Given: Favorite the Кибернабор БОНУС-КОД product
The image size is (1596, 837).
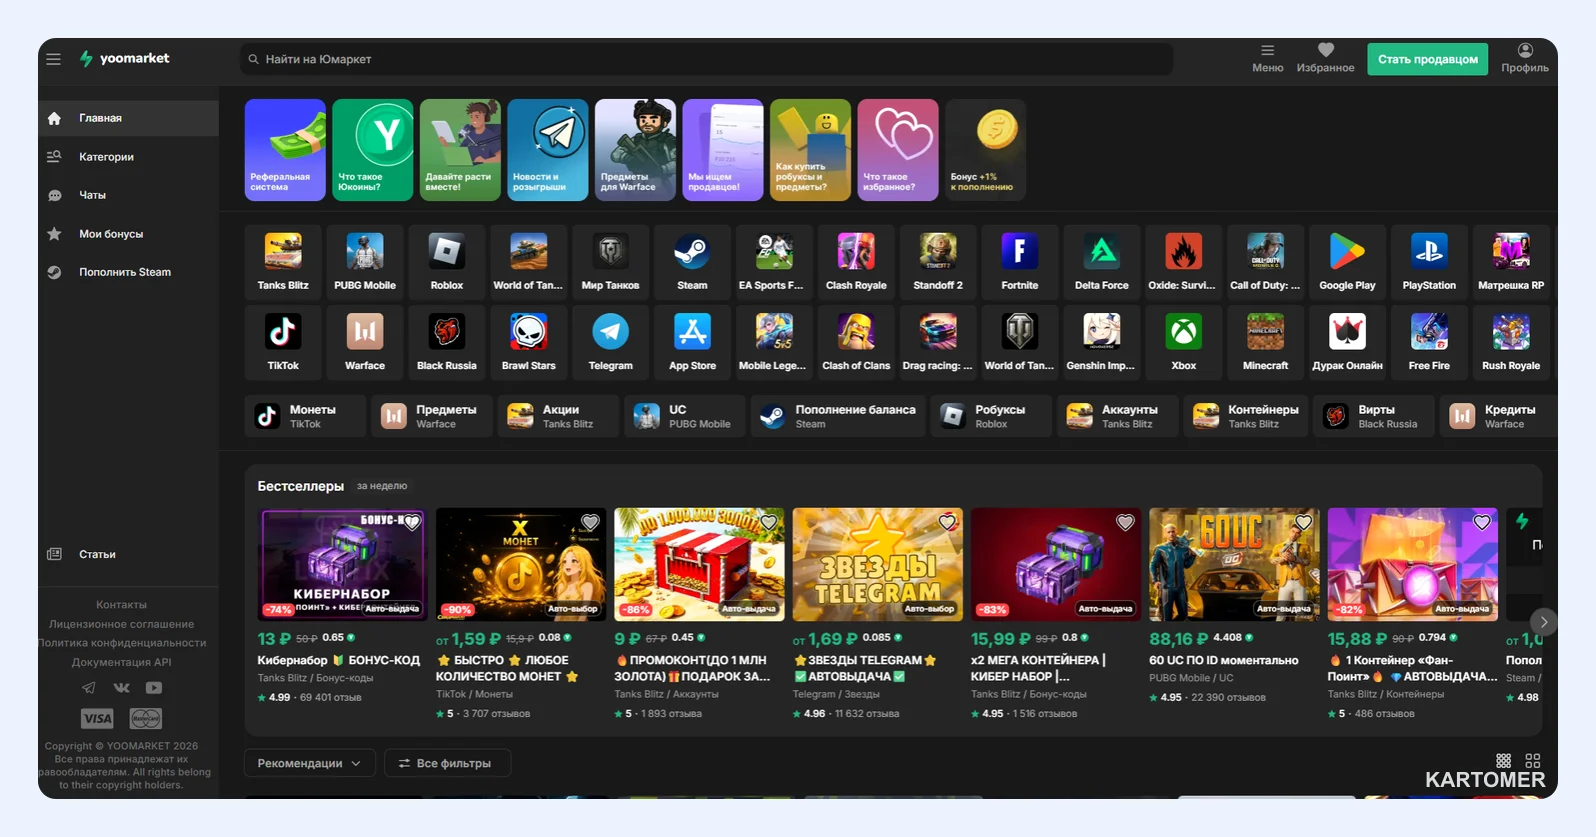Looking at the screenshot, I should click(412, 522).
